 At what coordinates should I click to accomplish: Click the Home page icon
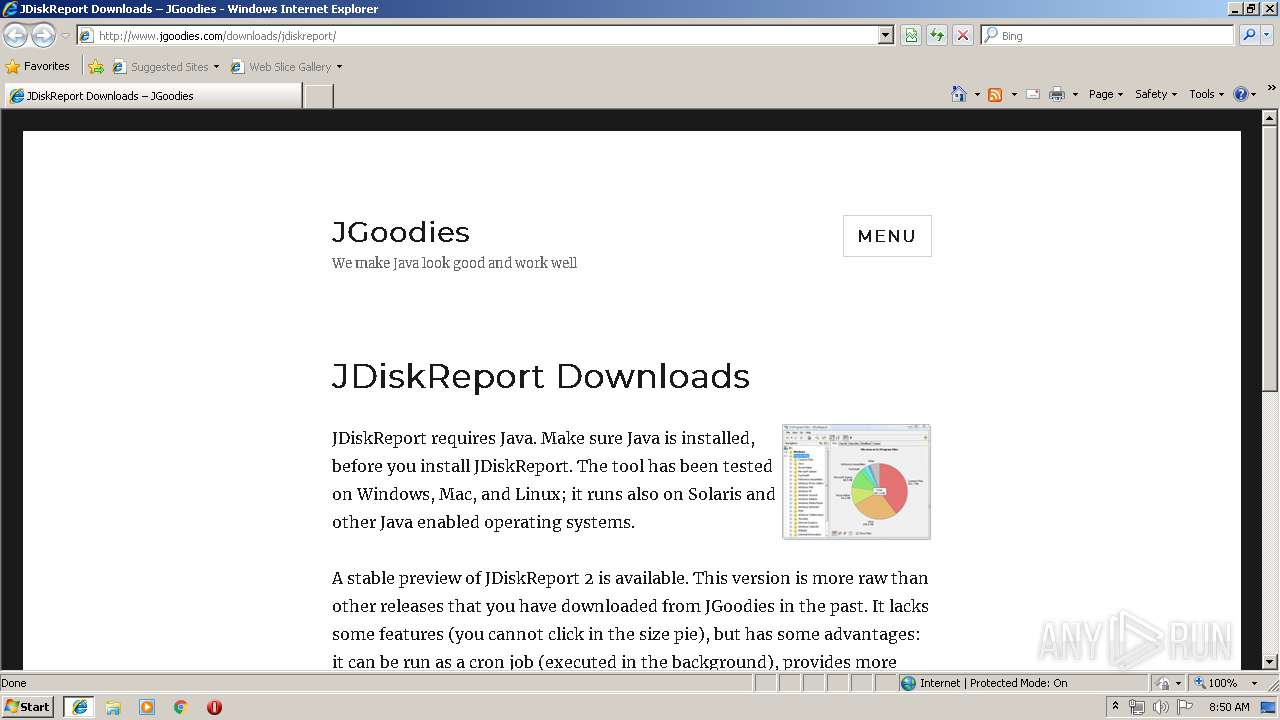959,94
